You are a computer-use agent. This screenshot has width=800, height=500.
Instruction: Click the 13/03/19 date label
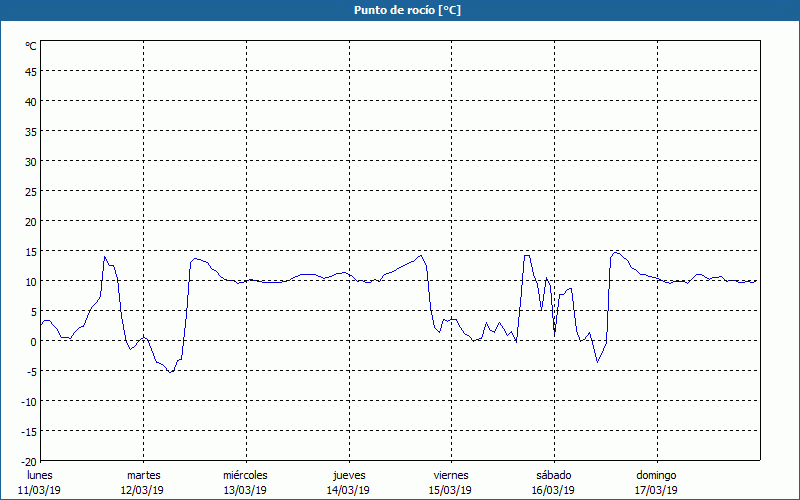245,490
